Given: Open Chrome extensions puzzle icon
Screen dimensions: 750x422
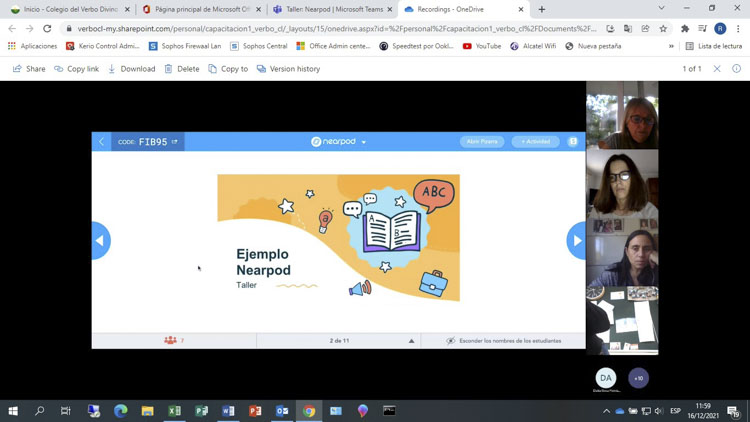Looking at the screenshot, I should pos(685,29).
